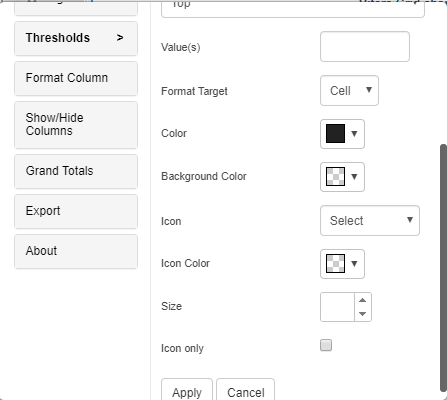Open the Format Column section
This screenshot has width=447, height=400.
click(76, 78)
